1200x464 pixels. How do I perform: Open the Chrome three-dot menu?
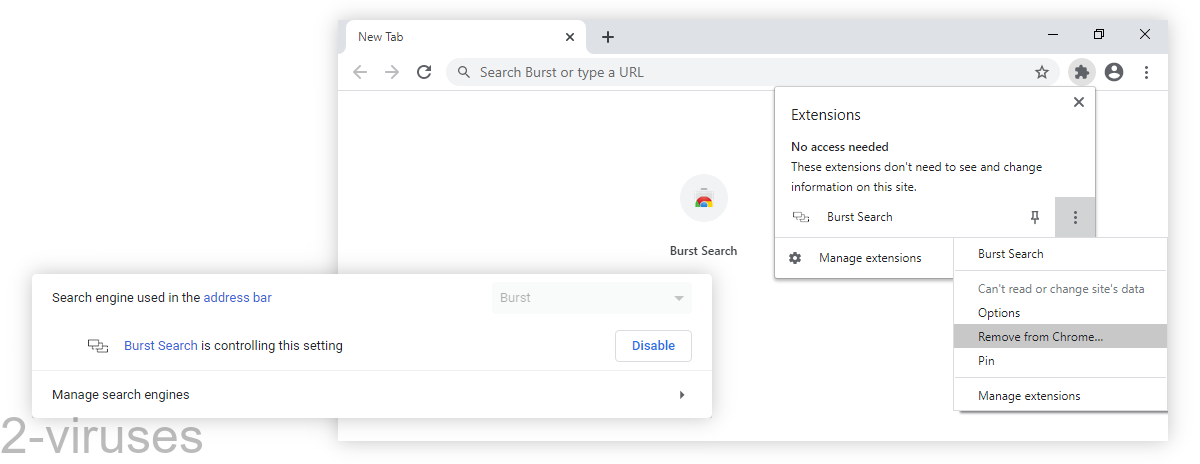[x=1146, y=72]
